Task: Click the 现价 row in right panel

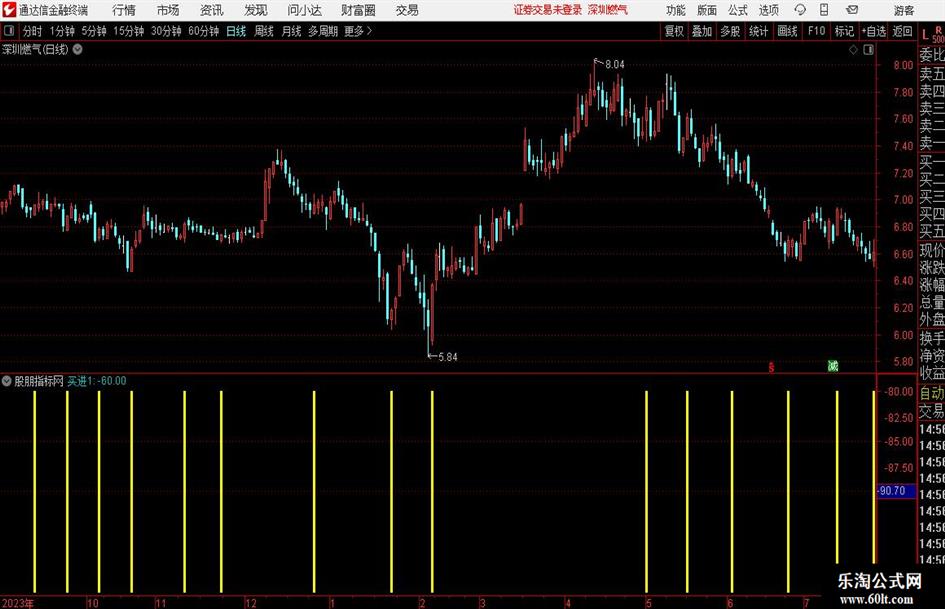Action: pyautogui.click(x=932, y=250)
